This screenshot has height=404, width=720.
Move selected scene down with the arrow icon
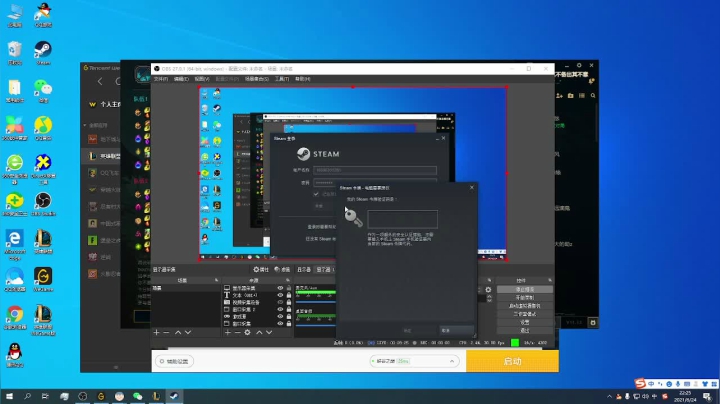188,332
